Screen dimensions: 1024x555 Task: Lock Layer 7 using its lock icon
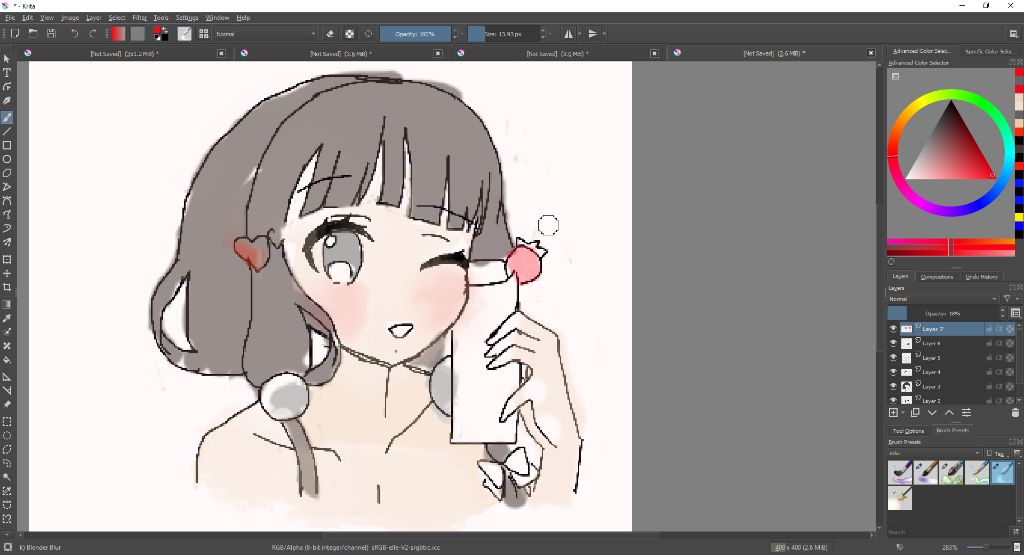[x=989, y=328]
